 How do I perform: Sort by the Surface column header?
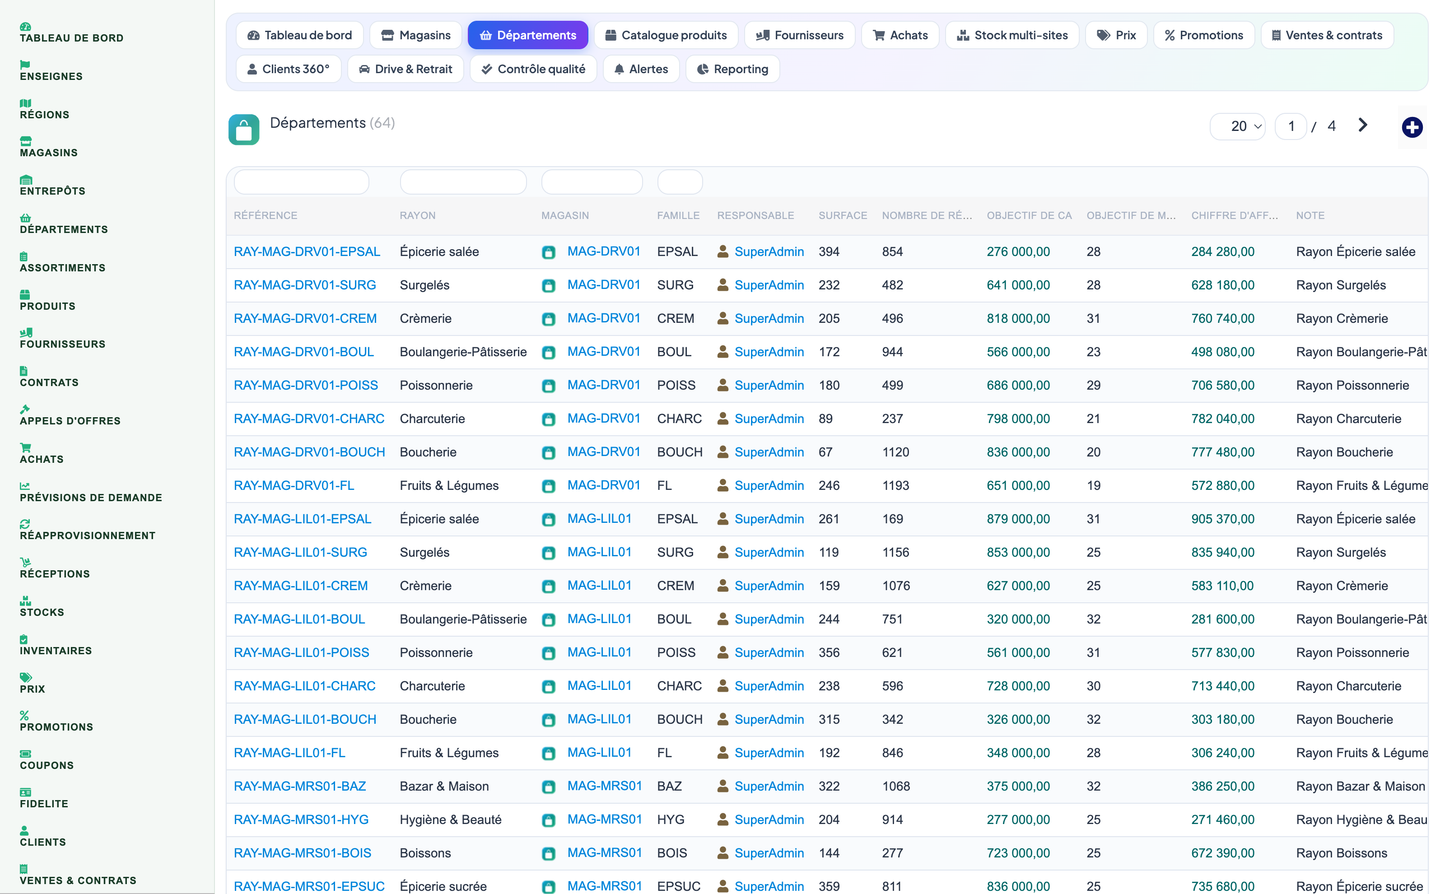pyautogui.click(x=843, y=216)
